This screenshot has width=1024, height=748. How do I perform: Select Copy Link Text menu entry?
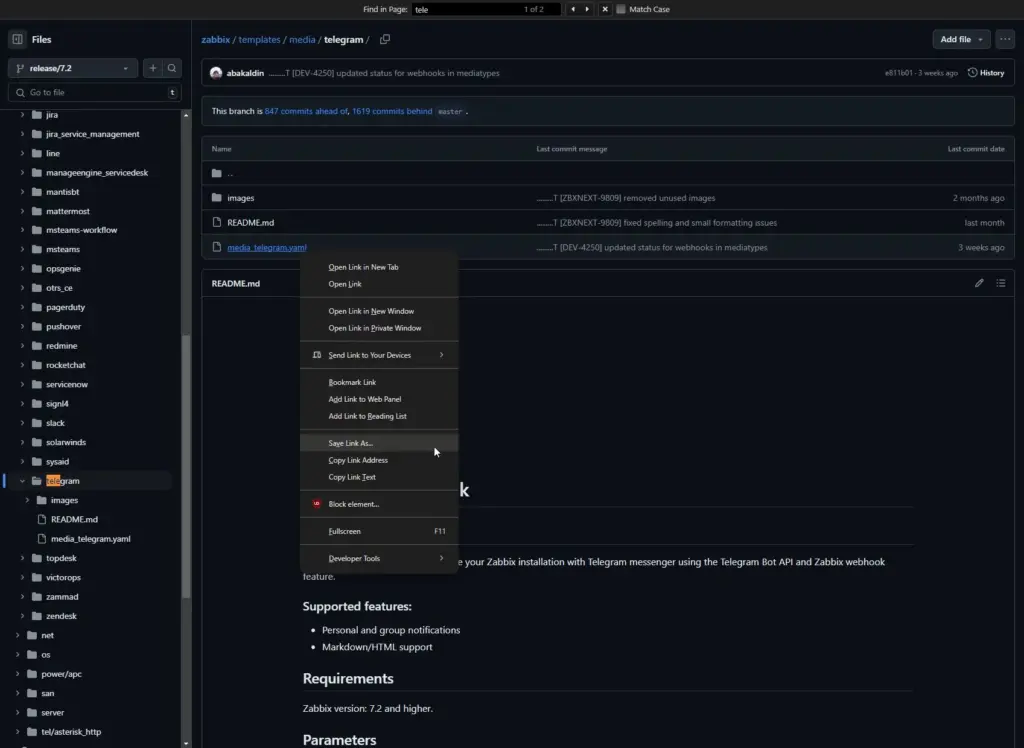tap(379, 477)
